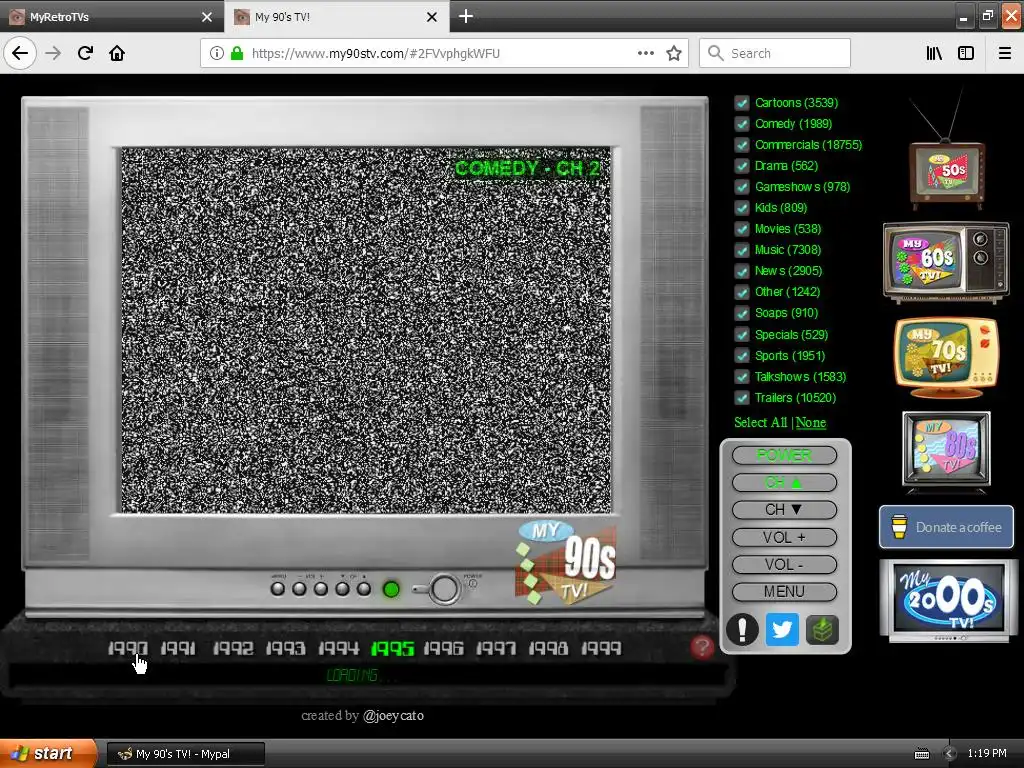Open the My 2000s TV thumbnail
This screenshot has width=1024, height=768.
coord(948,601)
